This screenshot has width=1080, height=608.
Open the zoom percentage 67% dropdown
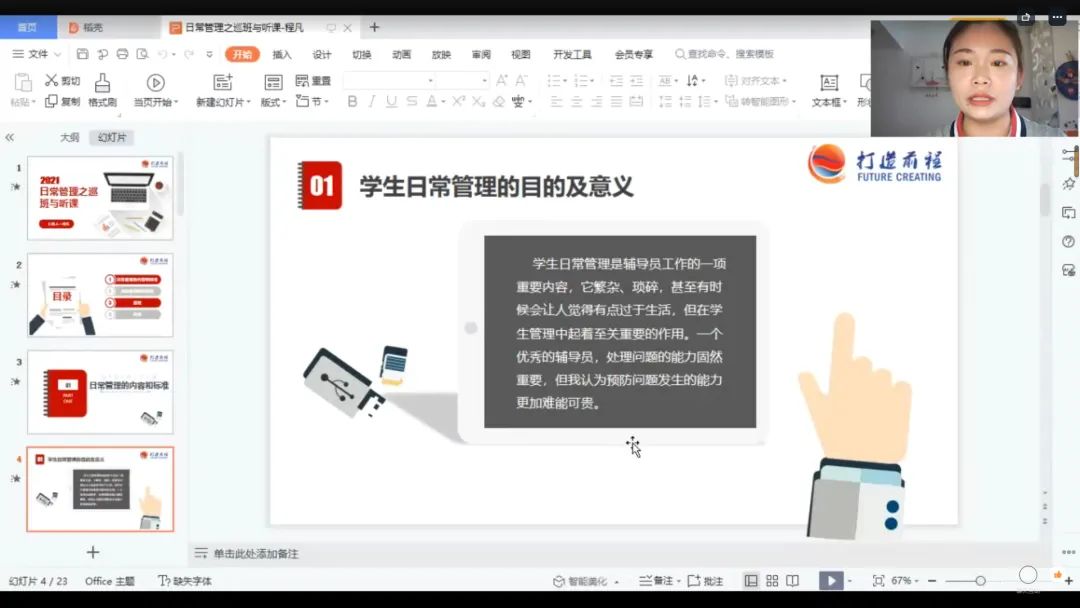click(x=905, y=581)
